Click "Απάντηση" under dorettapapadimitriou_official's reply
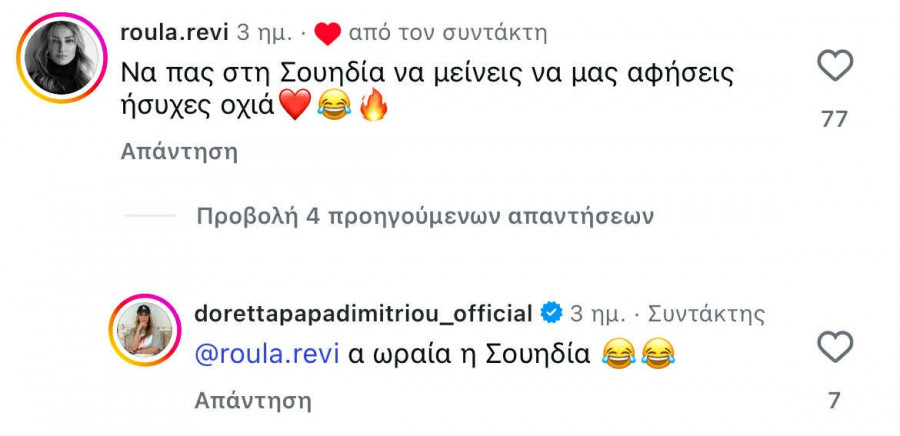The width and height of the screenshot is (900, 436). (253, 401)
